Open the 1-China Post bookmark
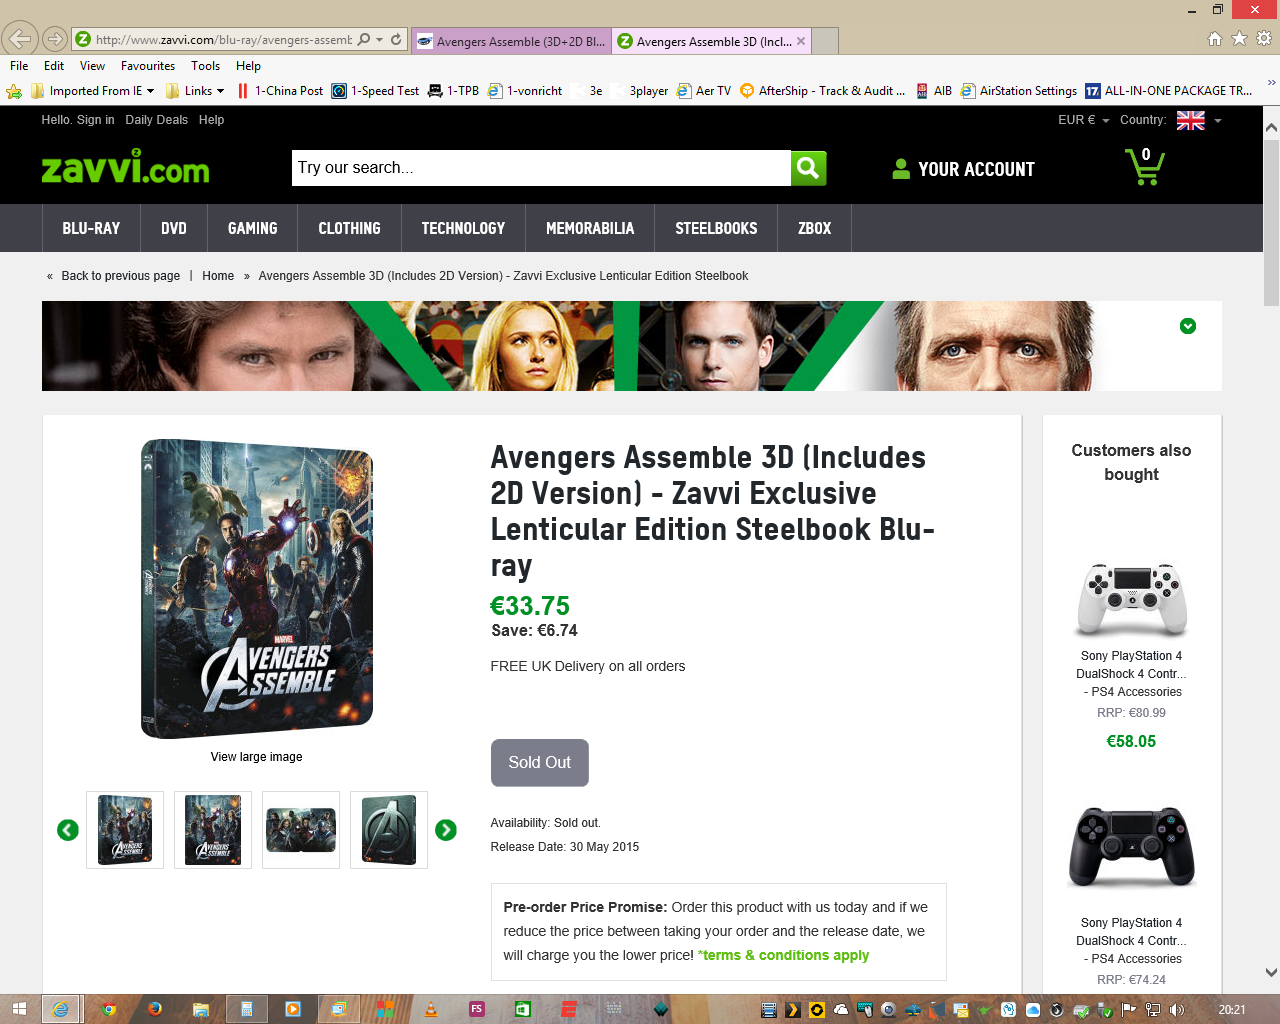The image size is (1280, 1024). [x=279, y=91]
